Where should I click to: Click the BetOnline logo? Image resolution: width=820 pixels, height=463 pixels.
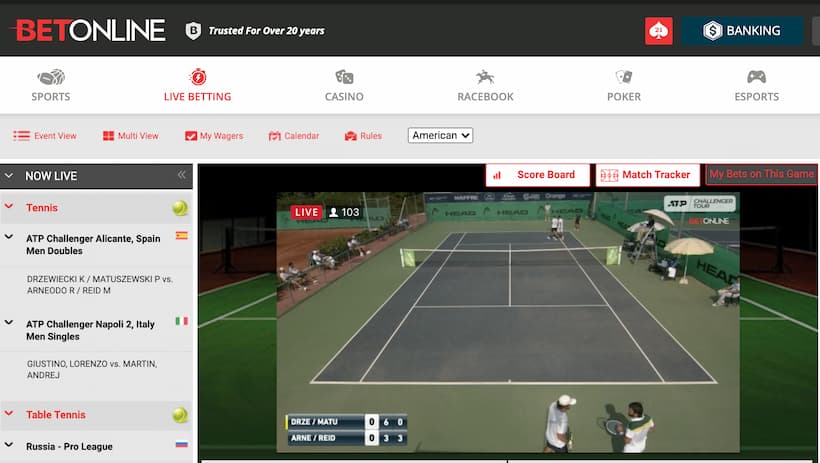(88, 30)
